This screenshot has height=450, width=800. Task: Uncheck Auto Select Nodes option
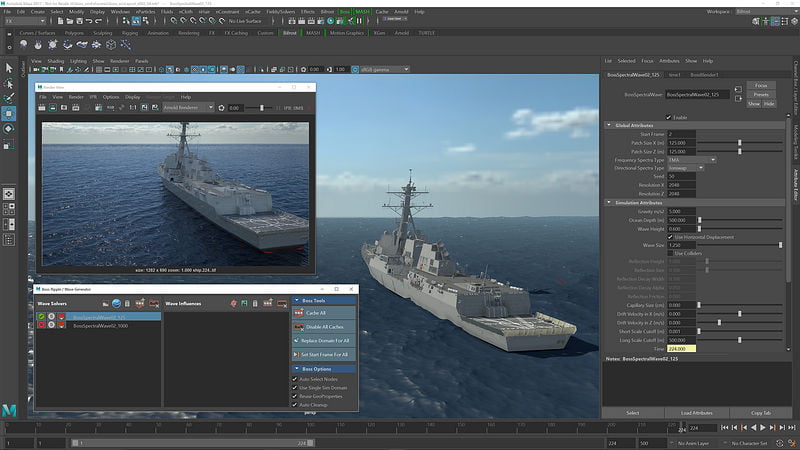pyautogui.click(x=294, y=379)
